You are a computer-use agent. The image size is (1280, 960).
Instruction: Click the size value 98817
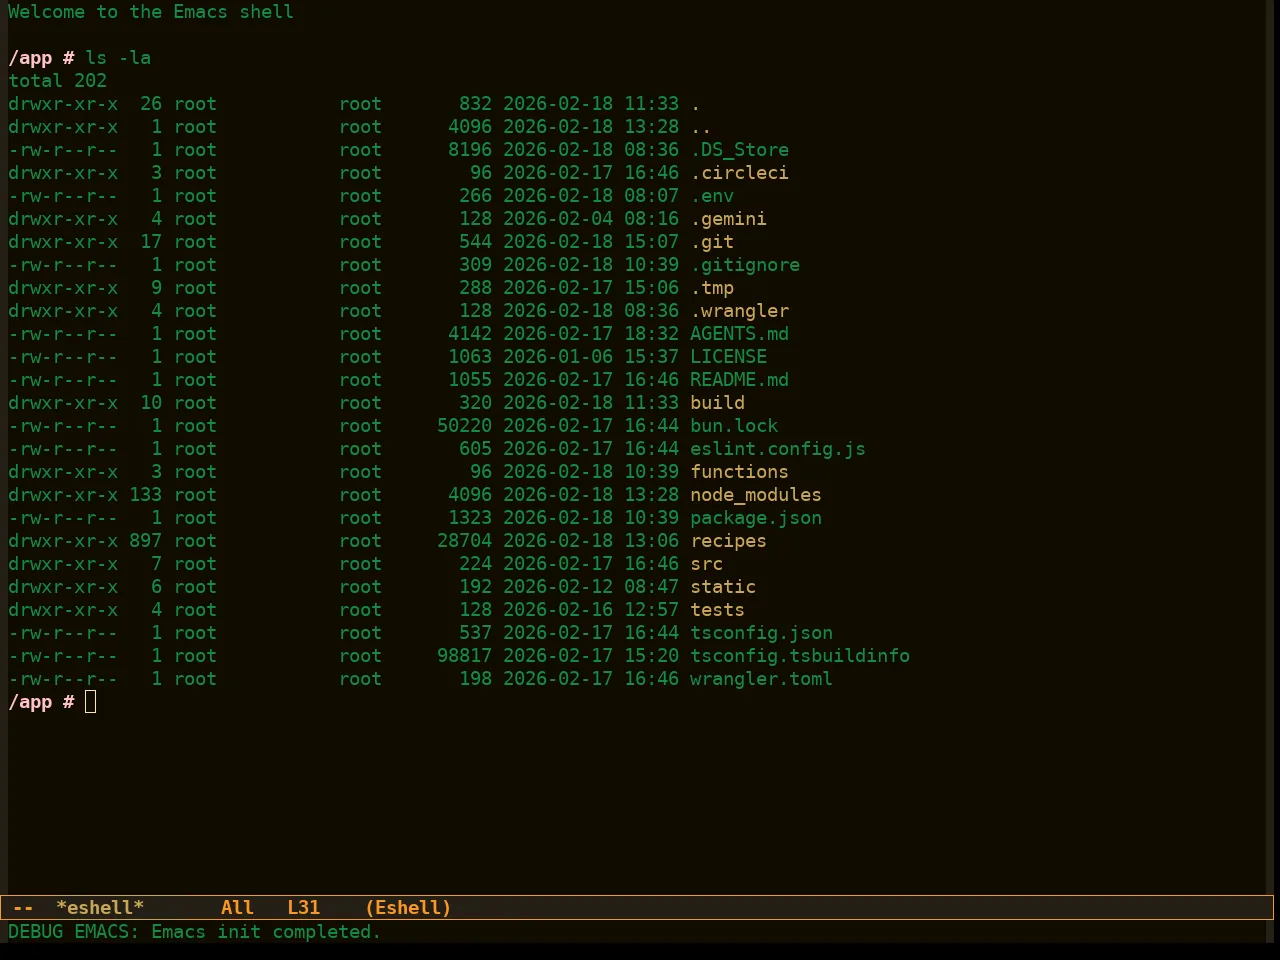point(465,656)
